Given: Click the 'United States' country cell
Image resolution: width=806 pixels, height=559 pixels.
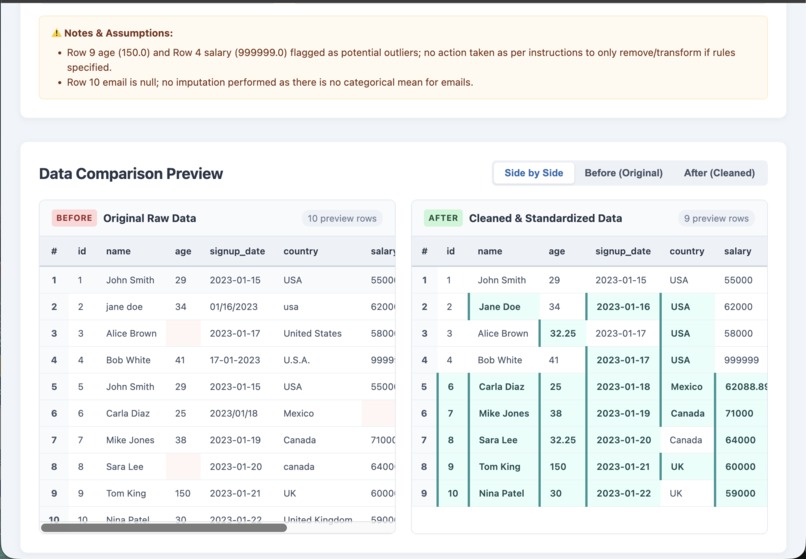Looking at the screenshot, I should 312,333.
